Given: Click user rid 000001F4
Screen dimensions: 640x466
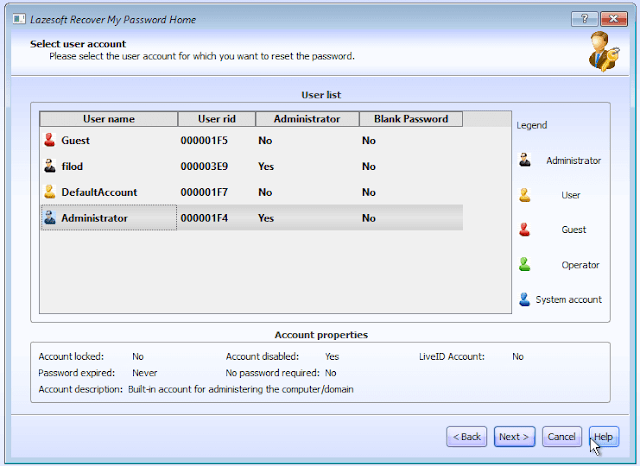Looking at the screenshot, I should [204, 218].
